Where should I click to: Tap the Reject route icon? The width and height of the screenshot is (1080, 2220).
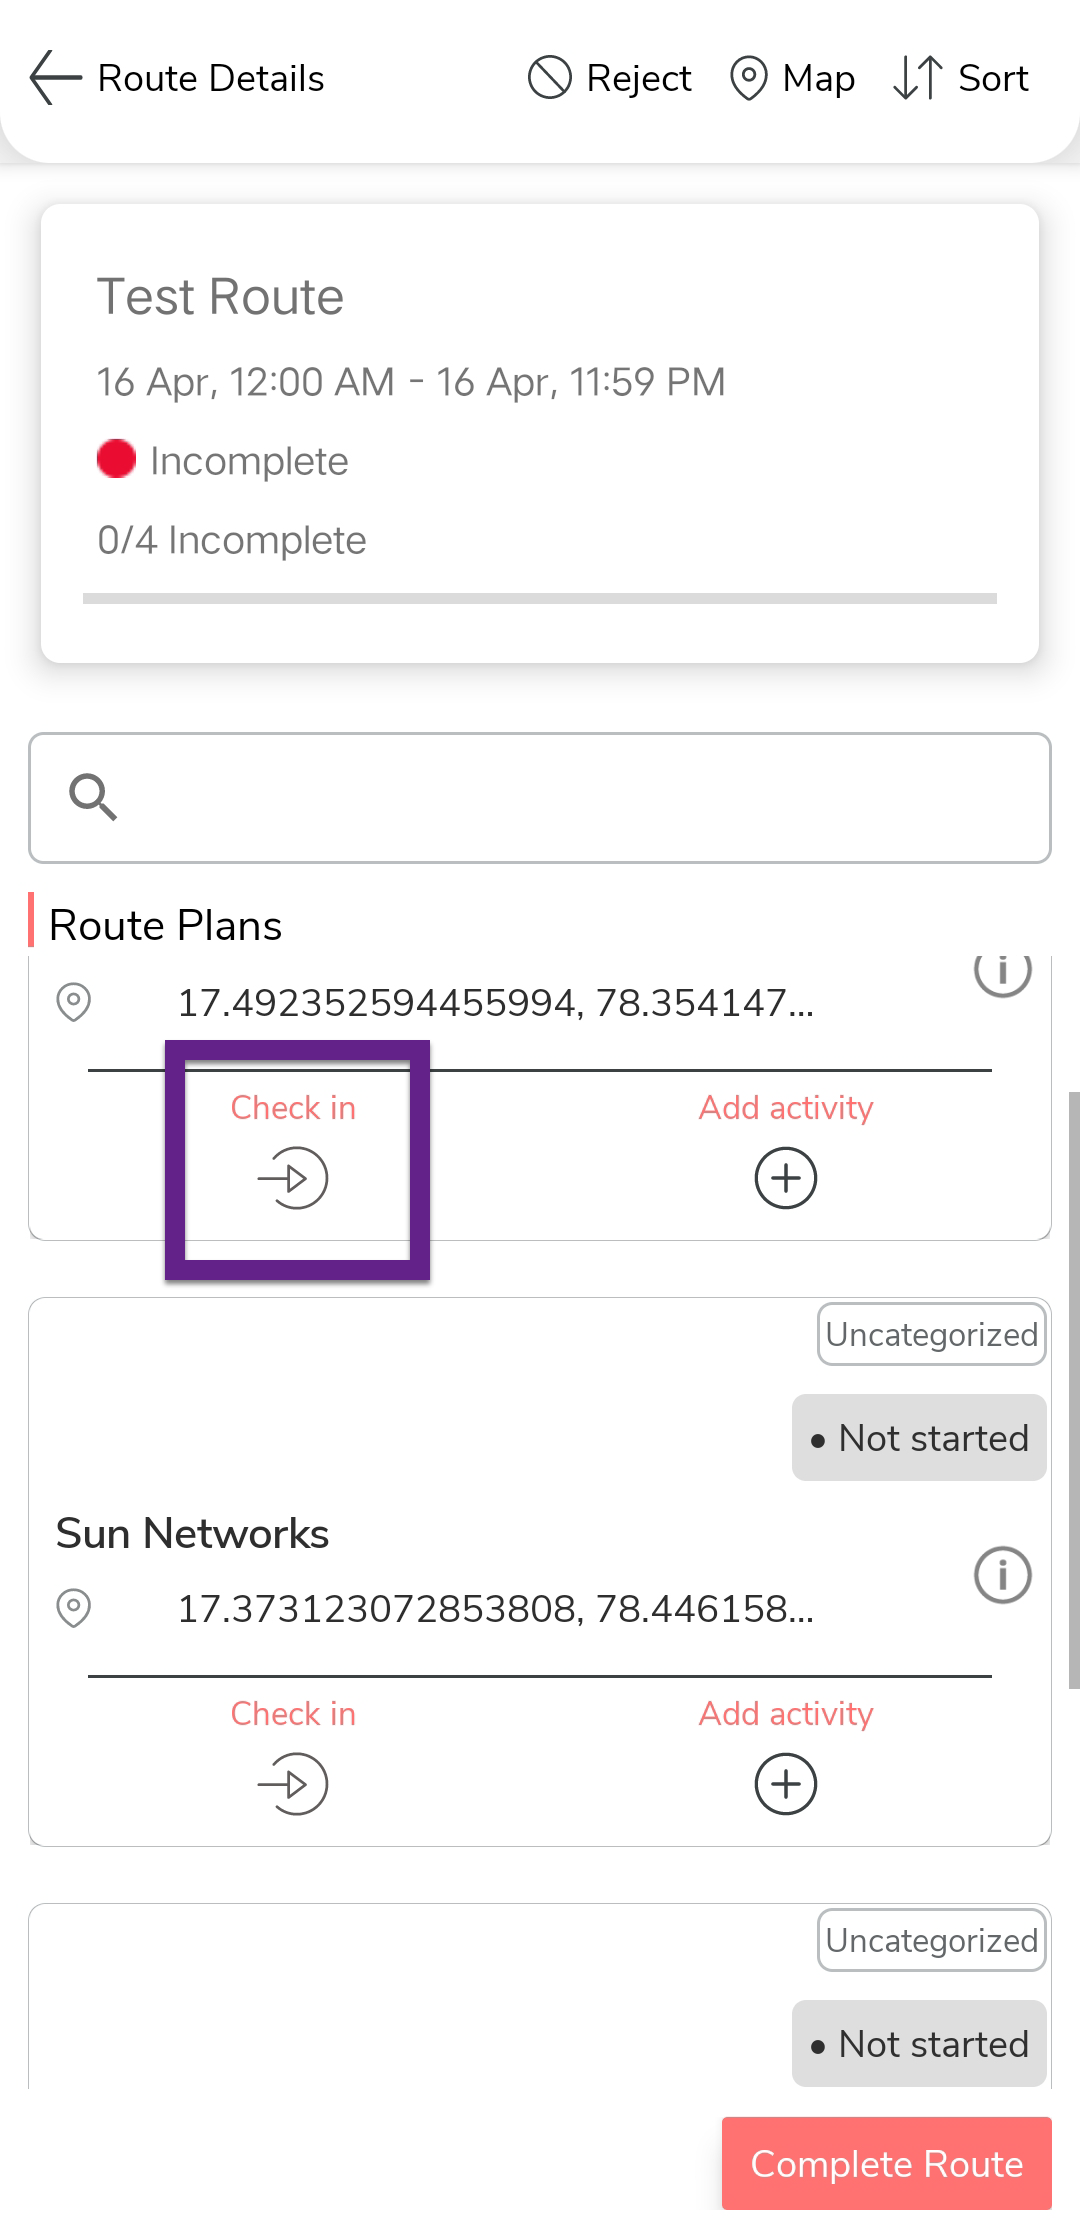point(549,78)
